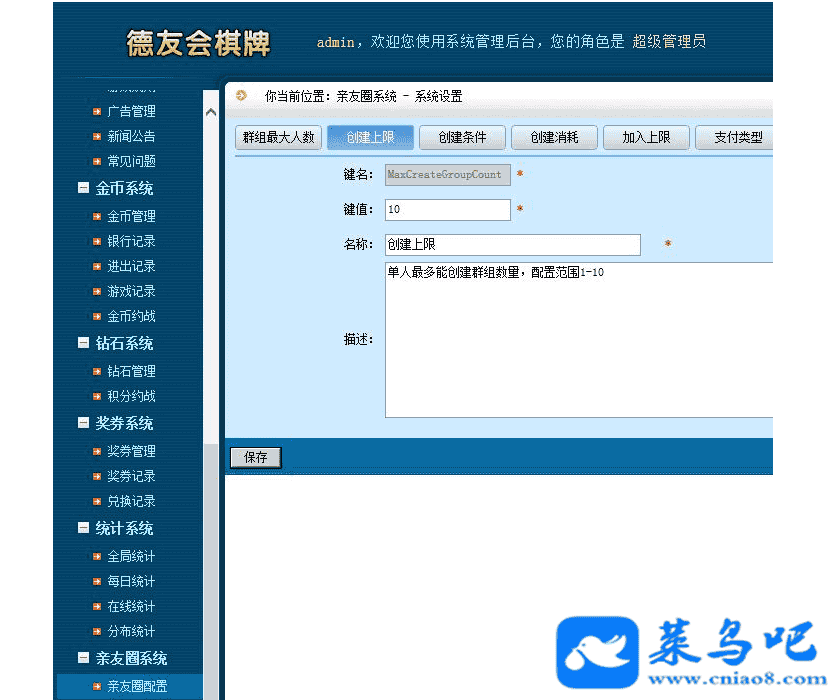
Task: Focus the 键值 input field
Action: click(447, 210)
